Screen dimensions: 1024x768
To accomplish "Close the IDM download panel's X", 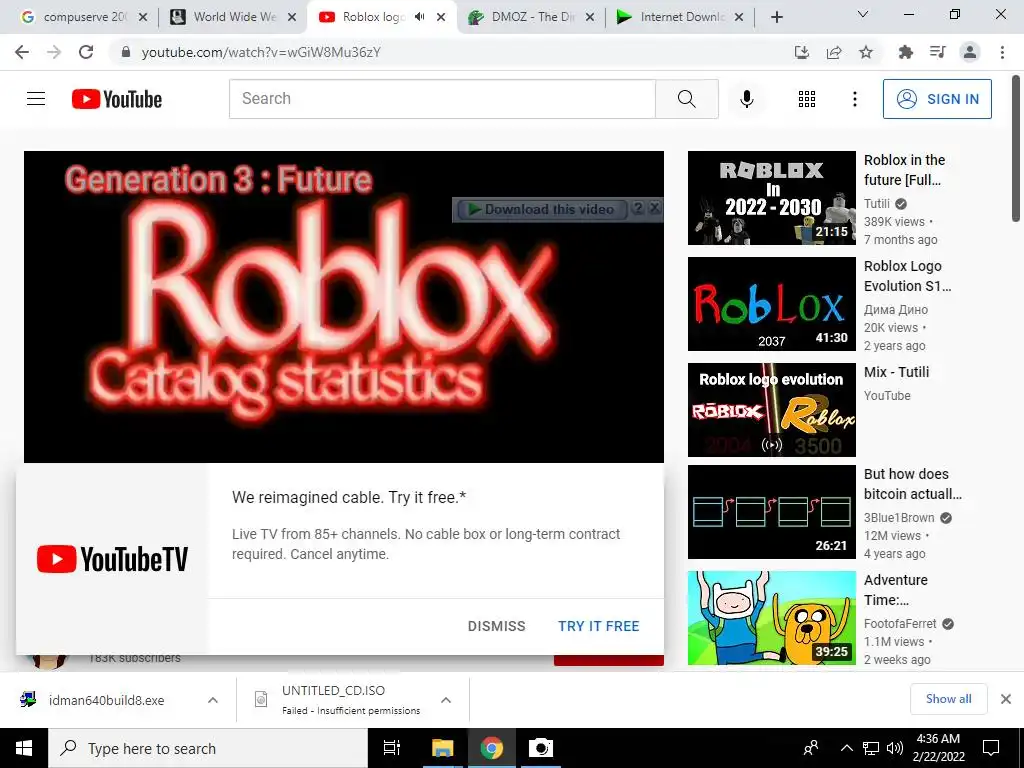I will point(654,208).
